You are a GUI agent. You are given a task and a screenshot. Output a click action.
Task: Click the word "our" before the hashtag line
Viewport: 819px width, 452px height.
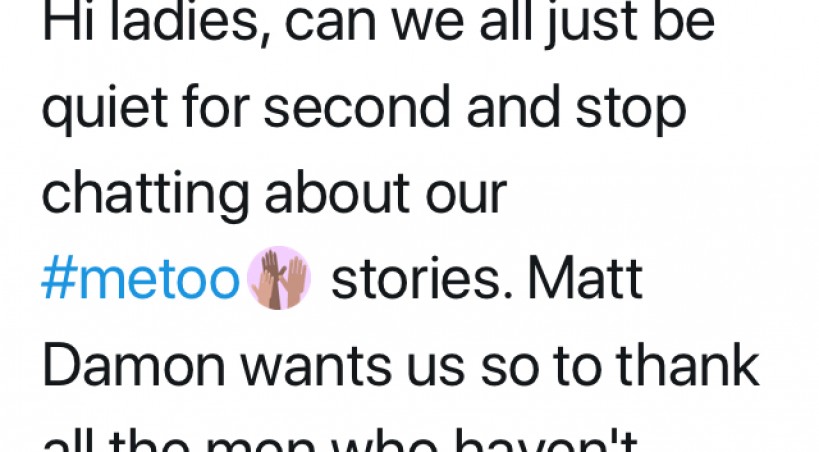[x=466, y=199]
